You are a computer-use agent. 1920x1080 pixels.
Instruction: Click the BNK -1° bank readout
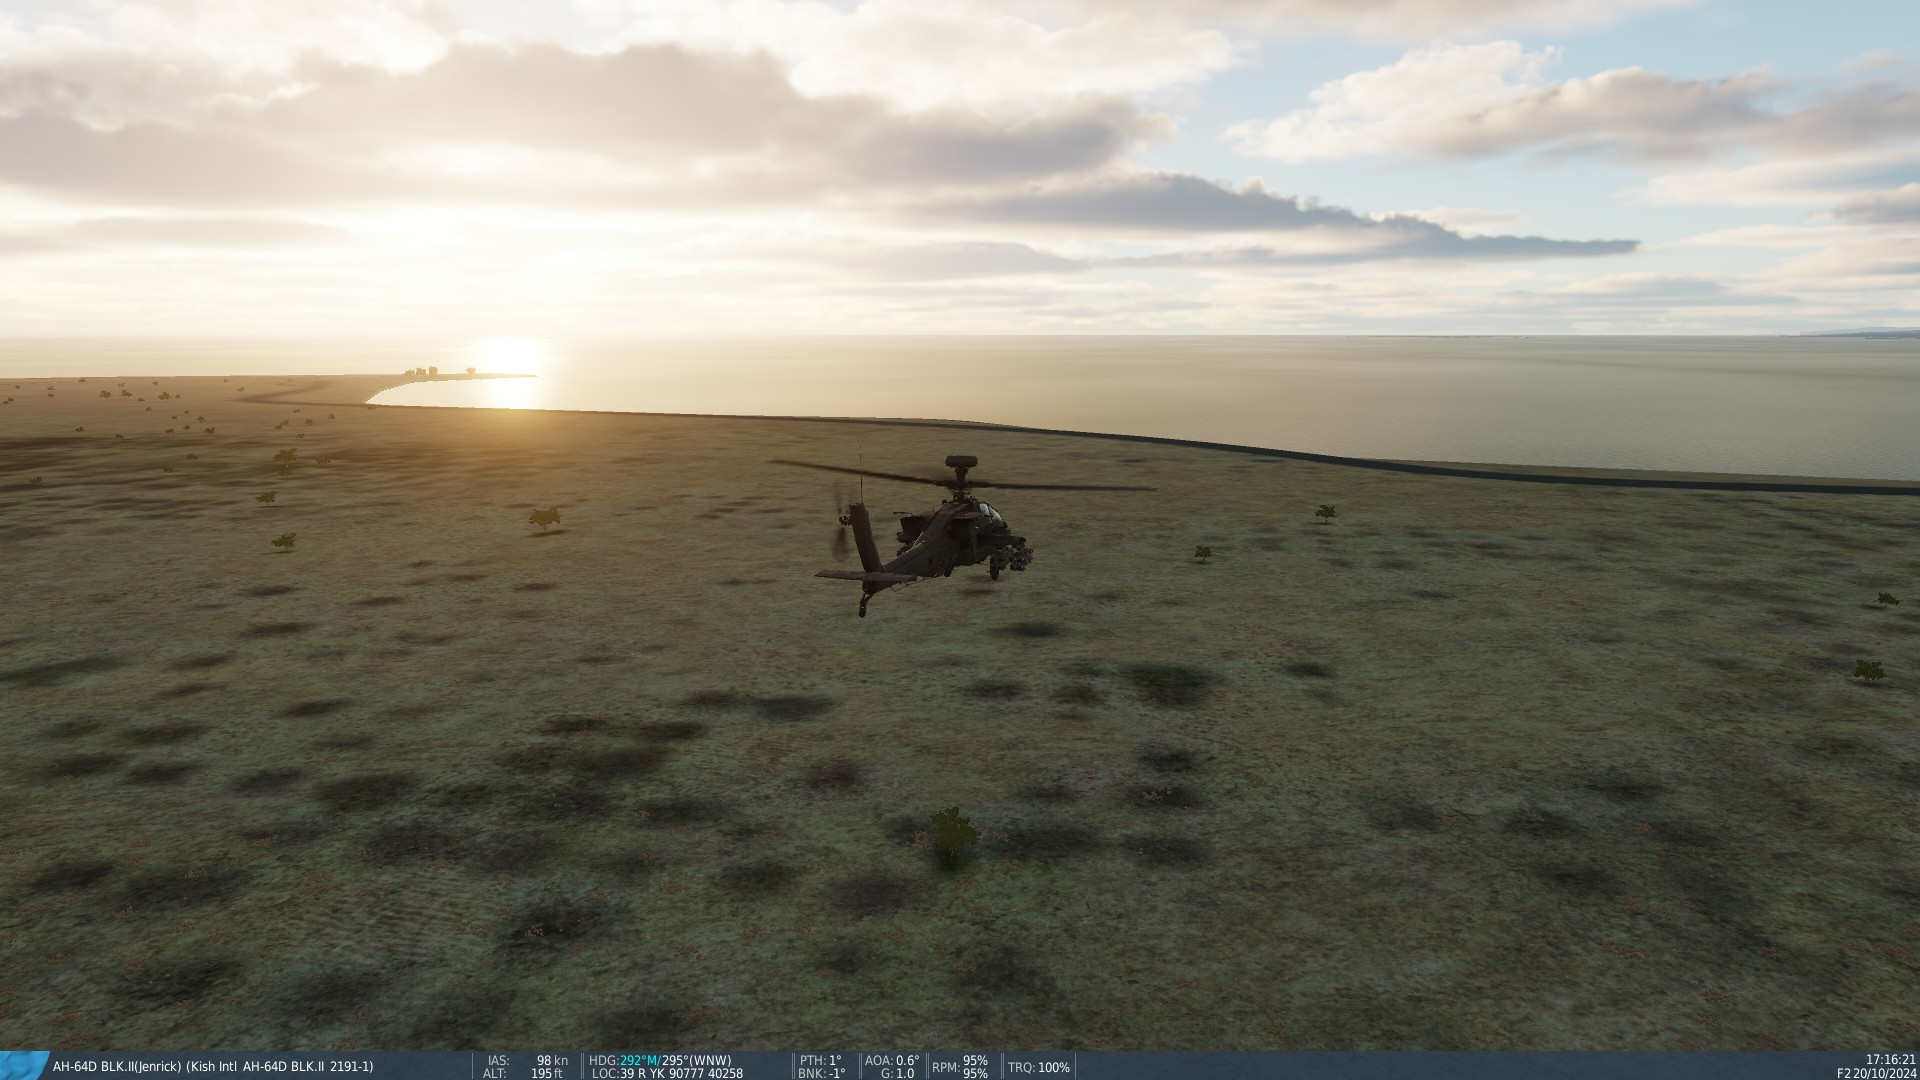[821, 1073]
